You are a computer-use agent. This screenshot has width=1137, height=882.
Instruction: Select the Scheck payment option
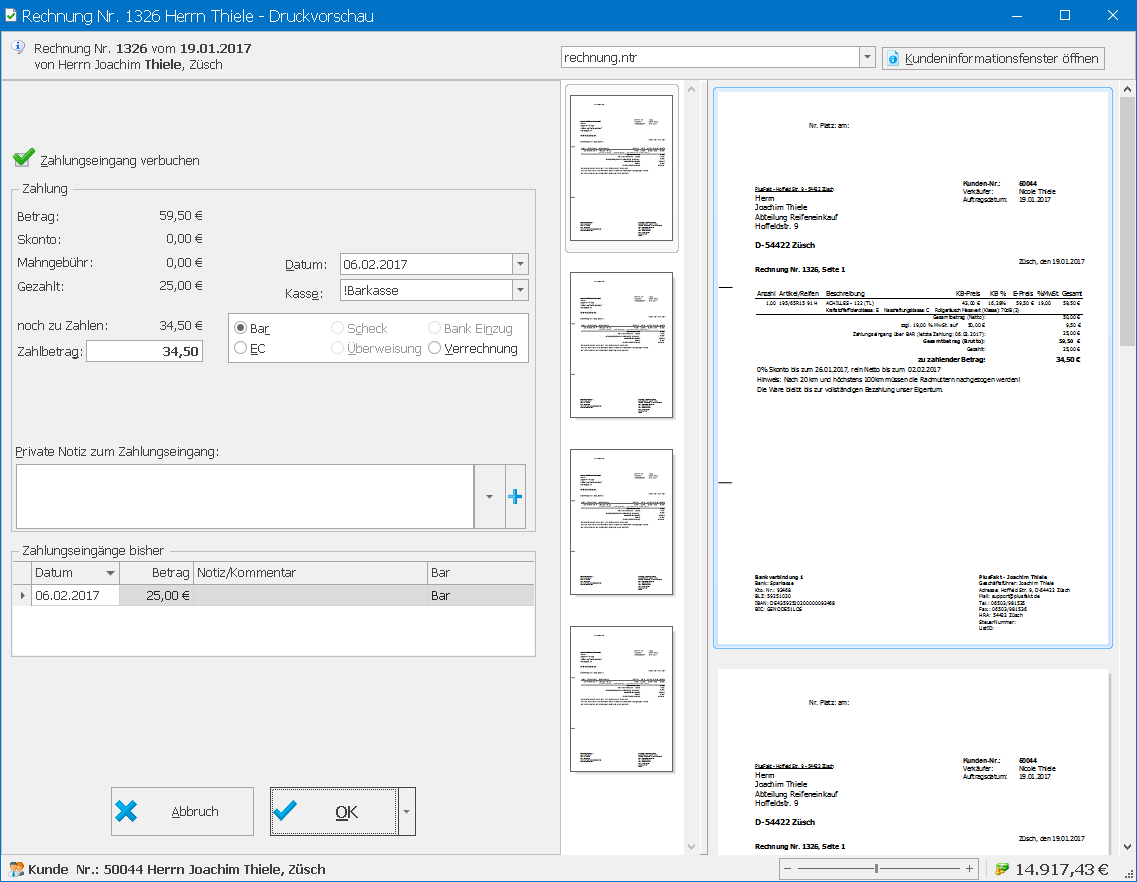tap(359, 329)
